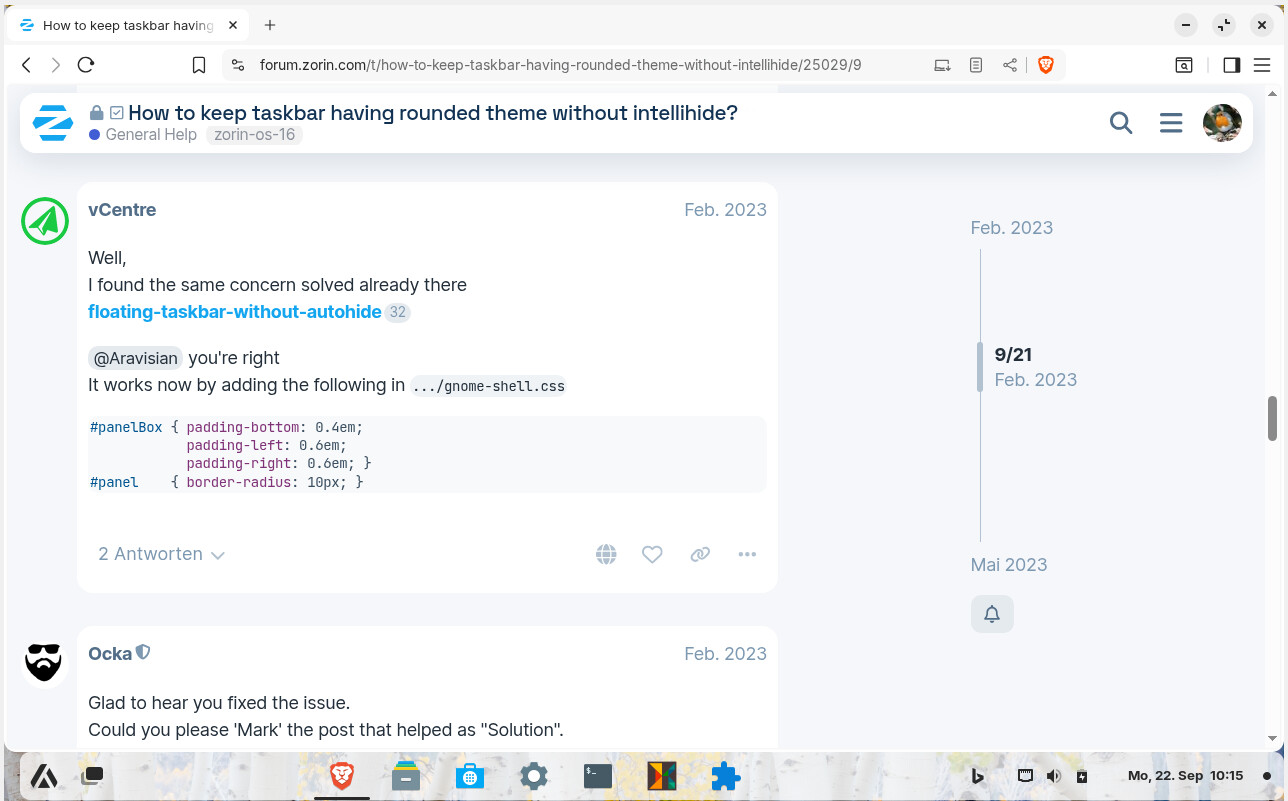Open the forum search magnifier
Screen dimensions: 1288x801
(x=1121, y=123)
